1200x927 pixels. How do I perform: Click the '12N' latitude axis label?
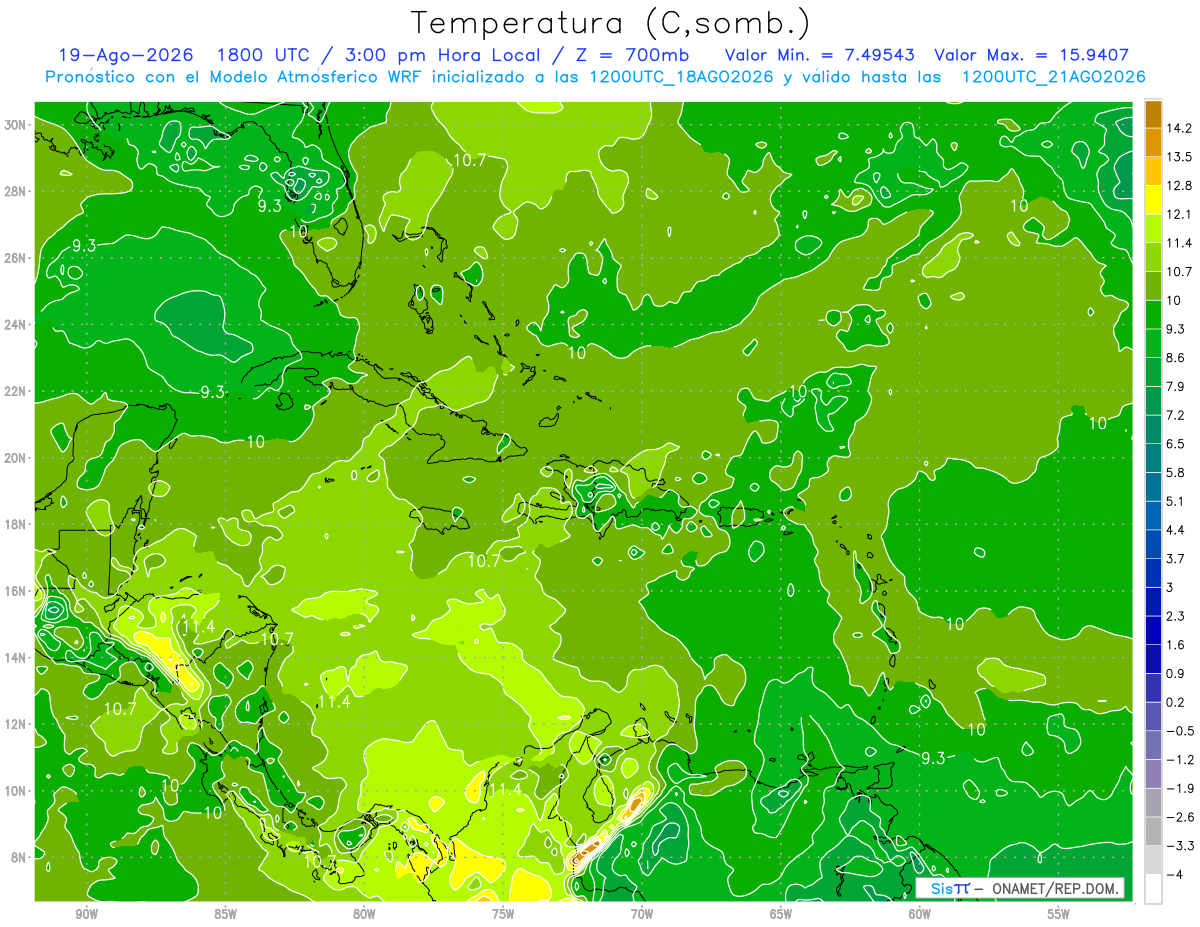tap(15, 724)
